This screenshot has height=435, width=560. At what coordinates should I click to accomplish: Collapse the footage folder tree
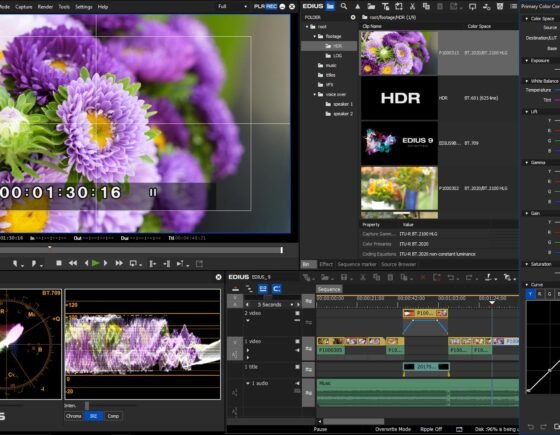click(x=315, y=36)
